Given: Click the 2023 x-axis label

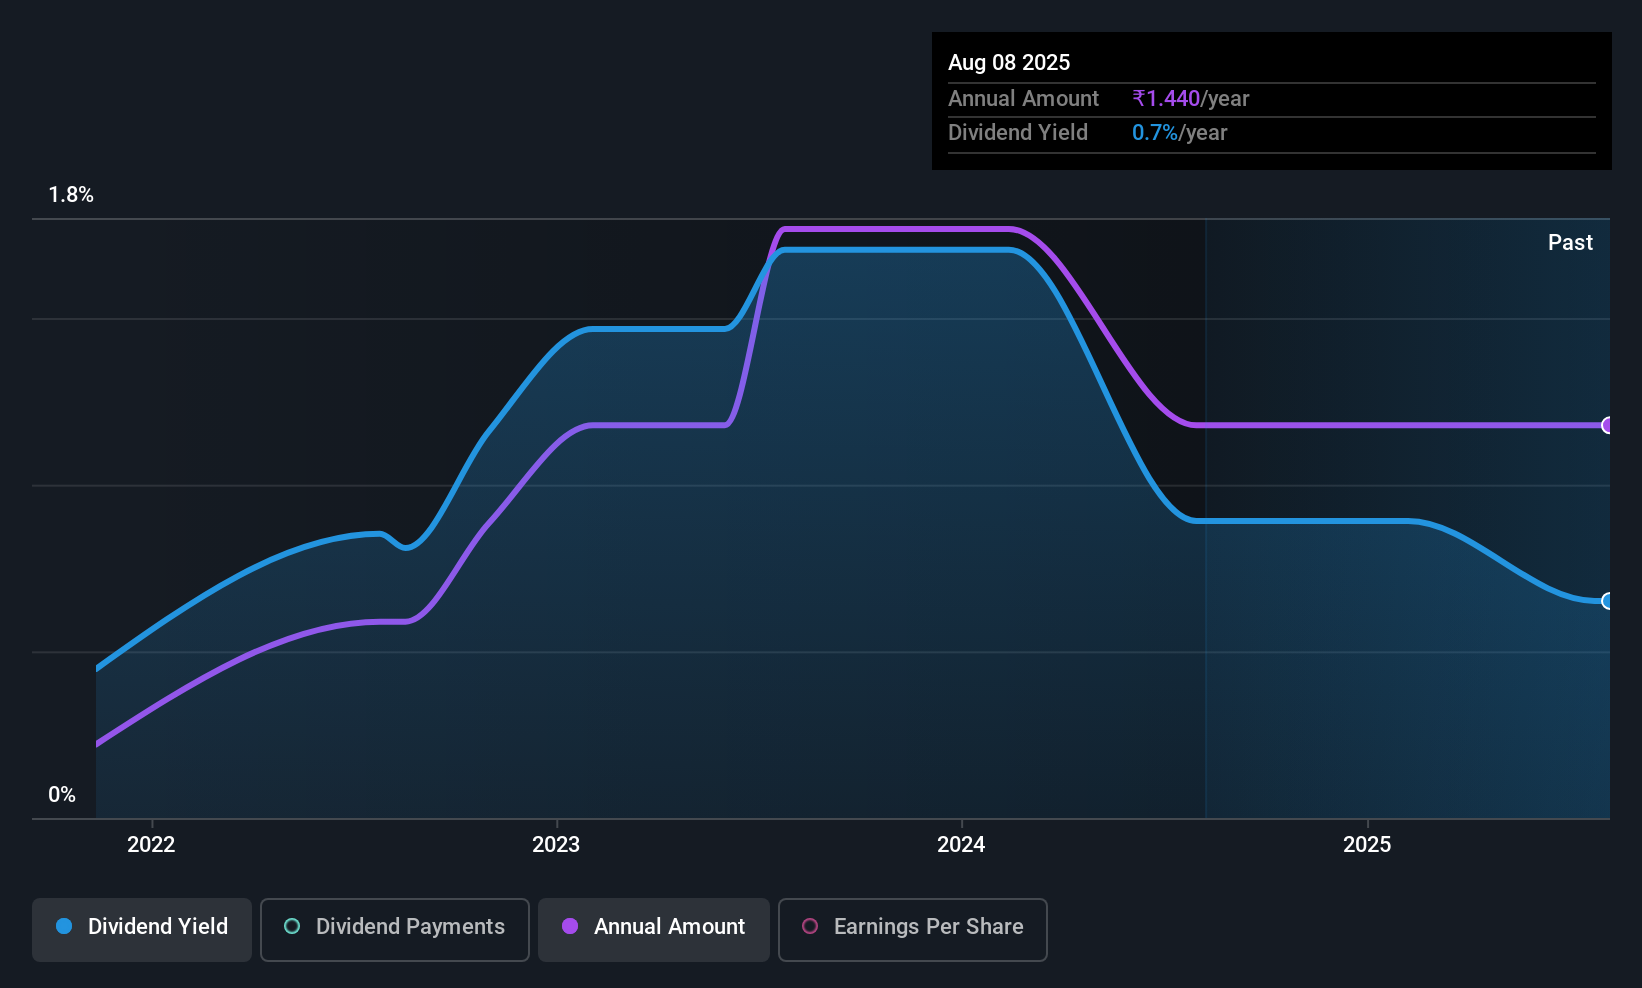Looking at the screenshot, I should click(556, 845).
